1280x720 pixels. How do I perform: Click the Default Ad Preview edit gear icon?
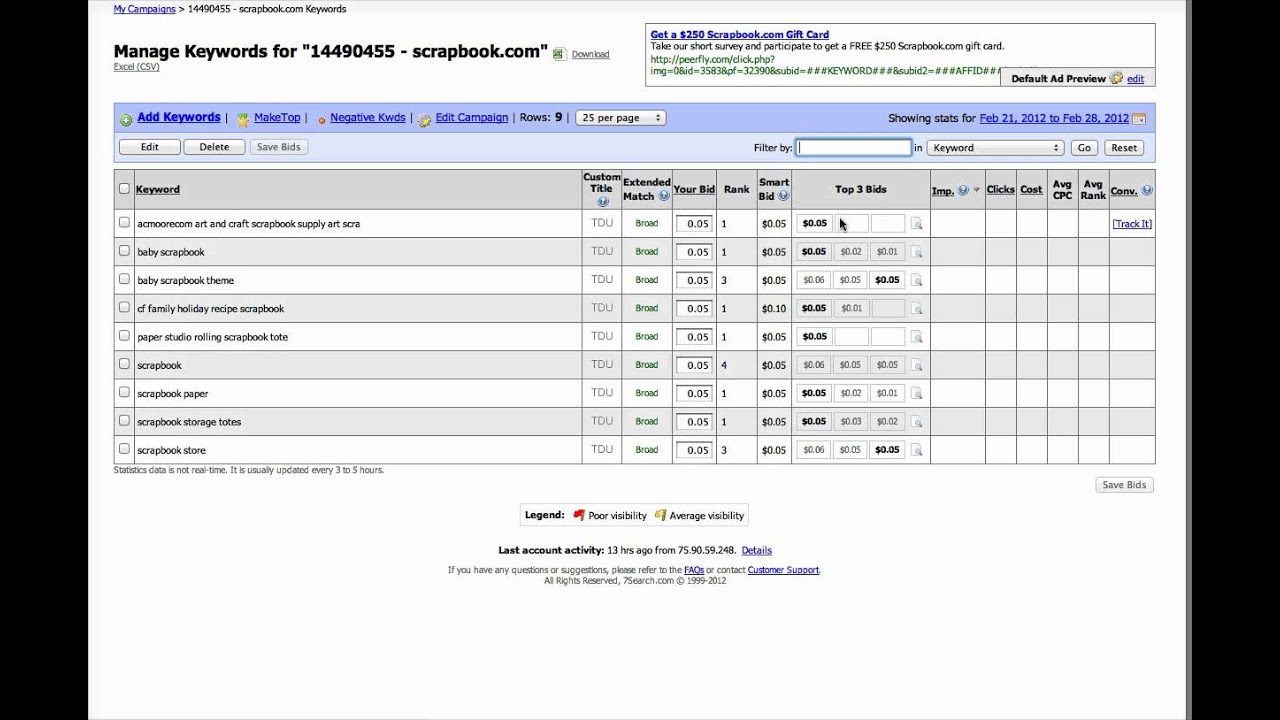pyautogui.click(x=1116, y=78)
